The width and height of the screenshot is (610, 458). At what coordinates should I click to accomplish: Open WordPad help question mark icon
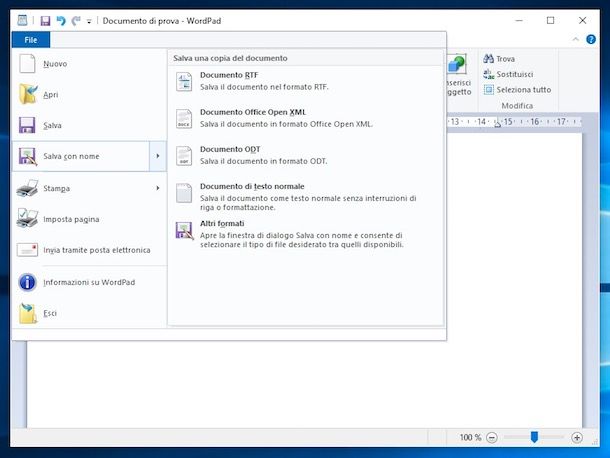(591, 39)
